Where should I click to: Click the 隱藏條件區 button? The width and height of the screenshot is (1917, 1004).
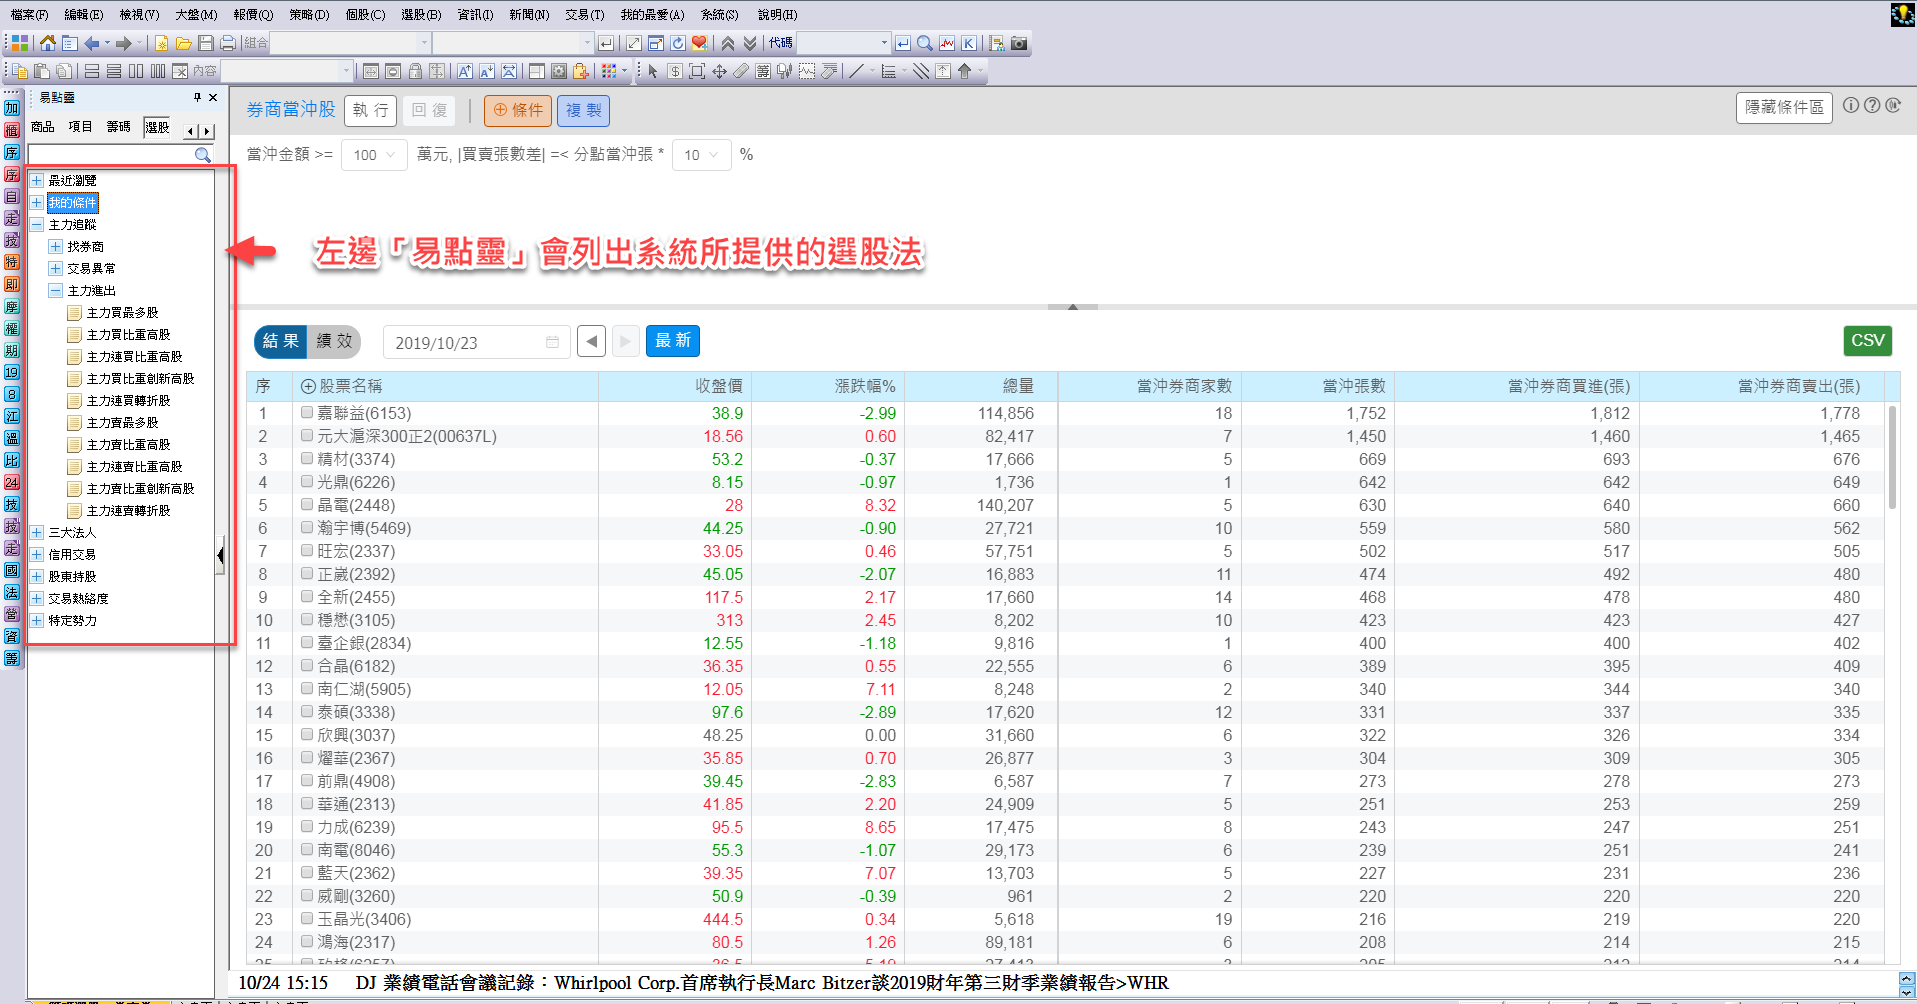[1784, 107]
